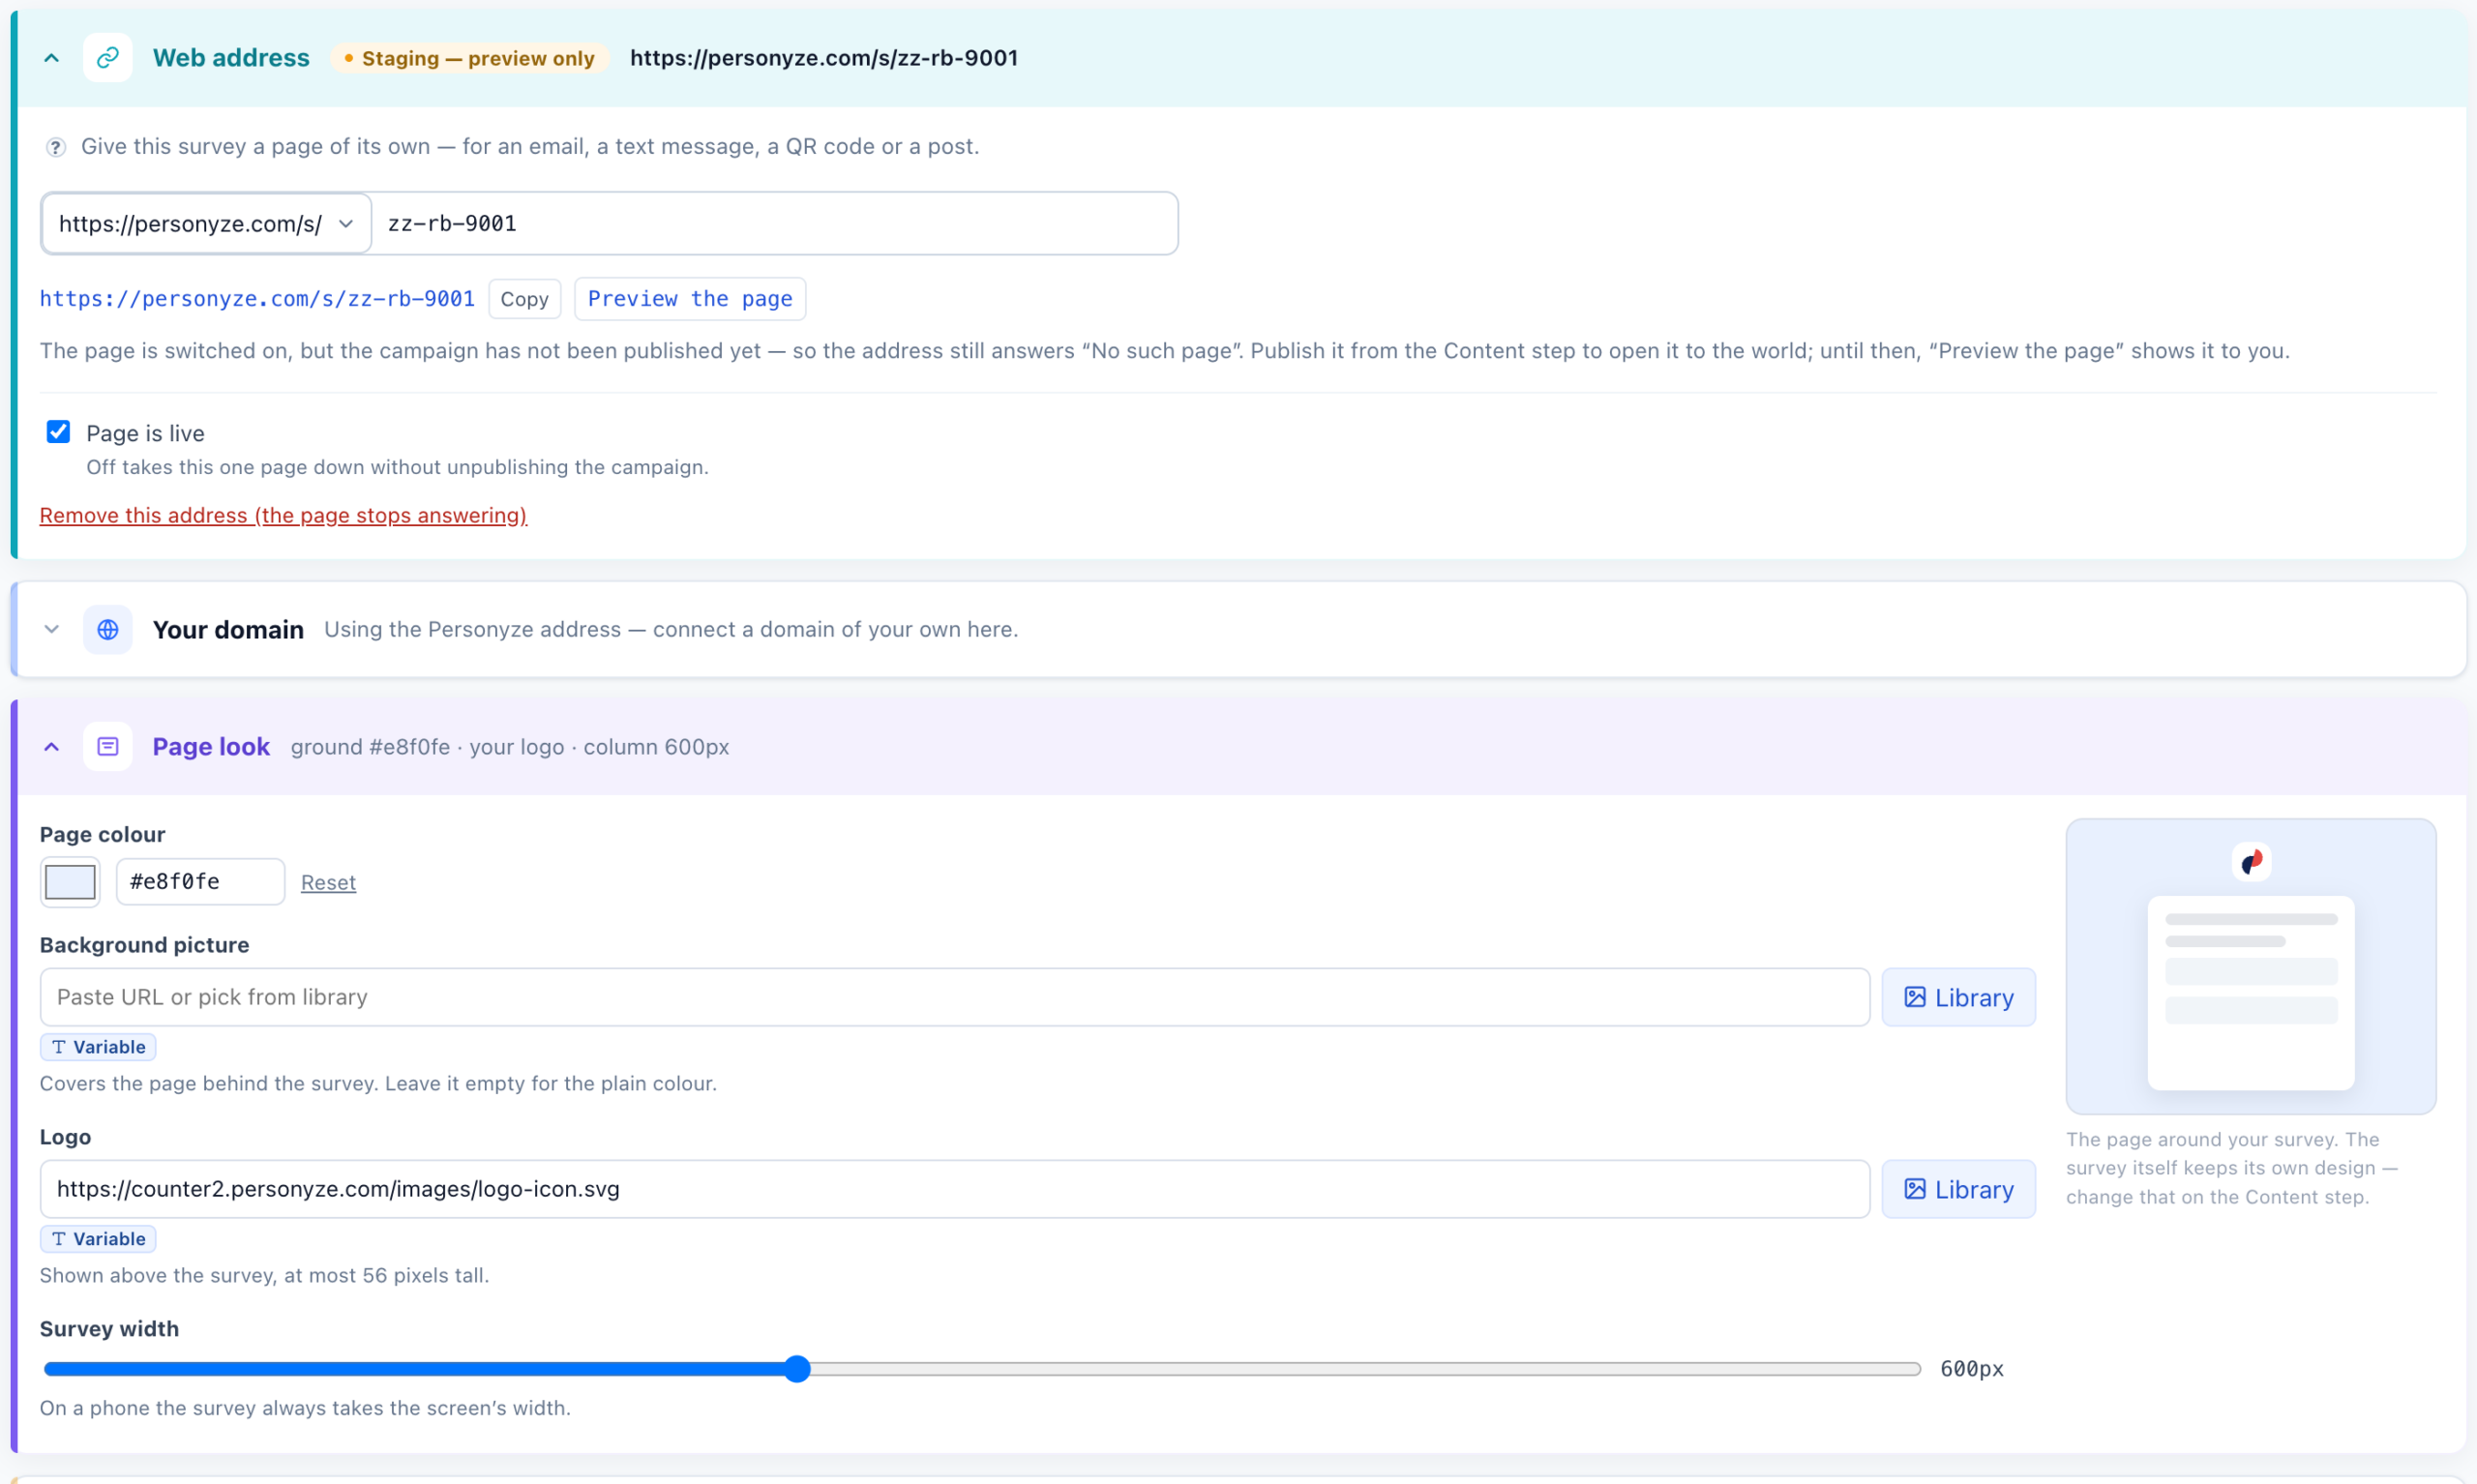Collapse the Page look section chevron
The height and width of the screenshot is (1484, 2477).
(52, 746)
